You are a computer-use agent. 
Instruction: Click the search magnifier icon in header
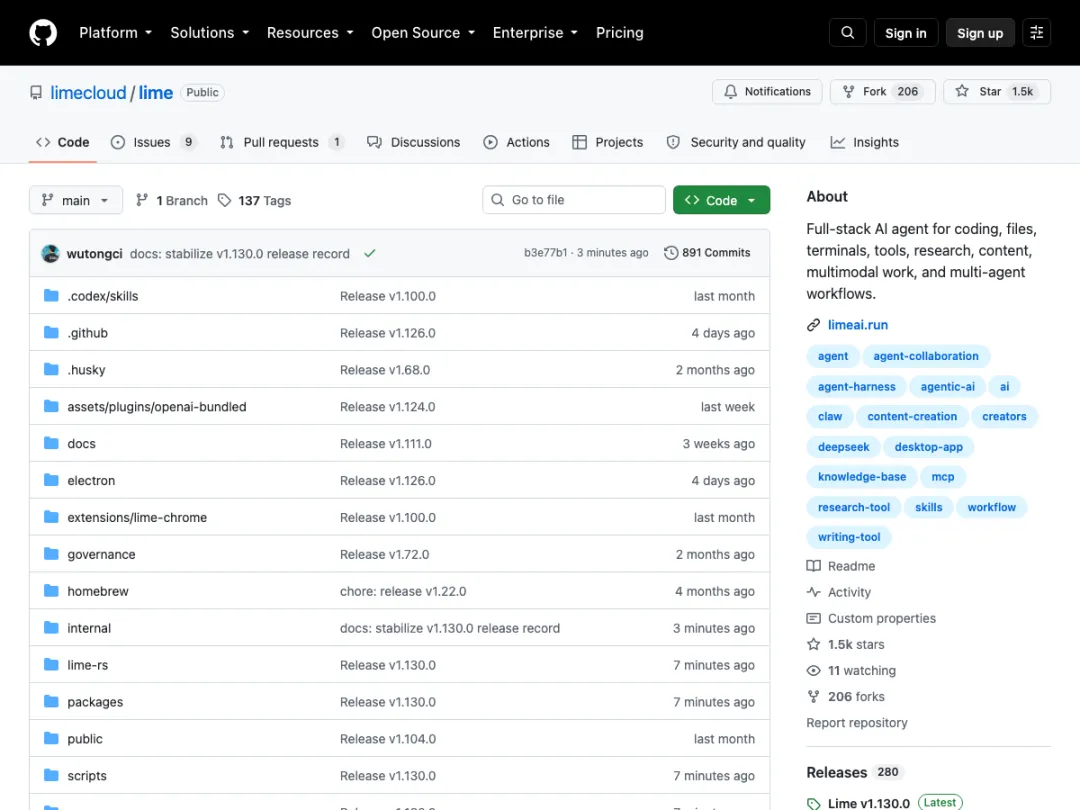pyautogui.click(x=847, y=32)
